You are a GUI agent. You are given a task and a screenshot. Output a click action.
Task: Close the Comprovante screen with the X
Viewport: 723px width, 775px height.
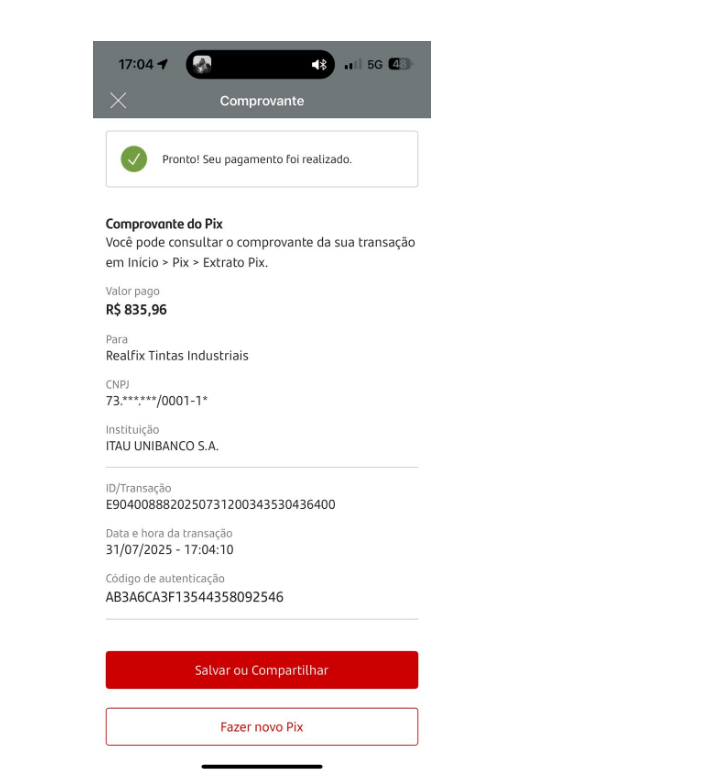tap(118, 100)
